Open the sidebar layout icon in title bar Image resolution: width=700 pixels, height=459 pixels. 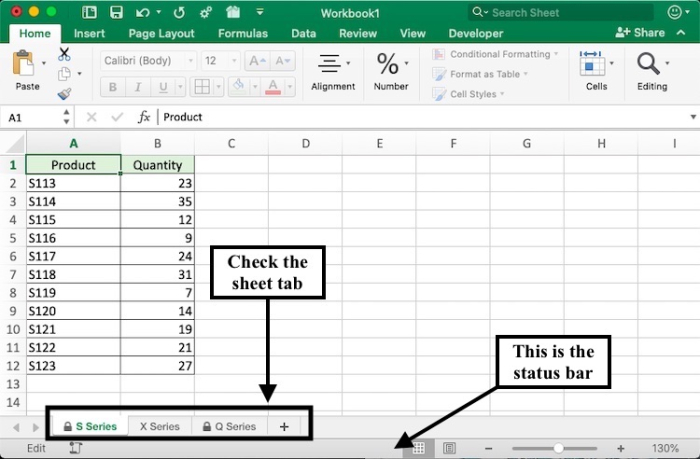(89, 12)
